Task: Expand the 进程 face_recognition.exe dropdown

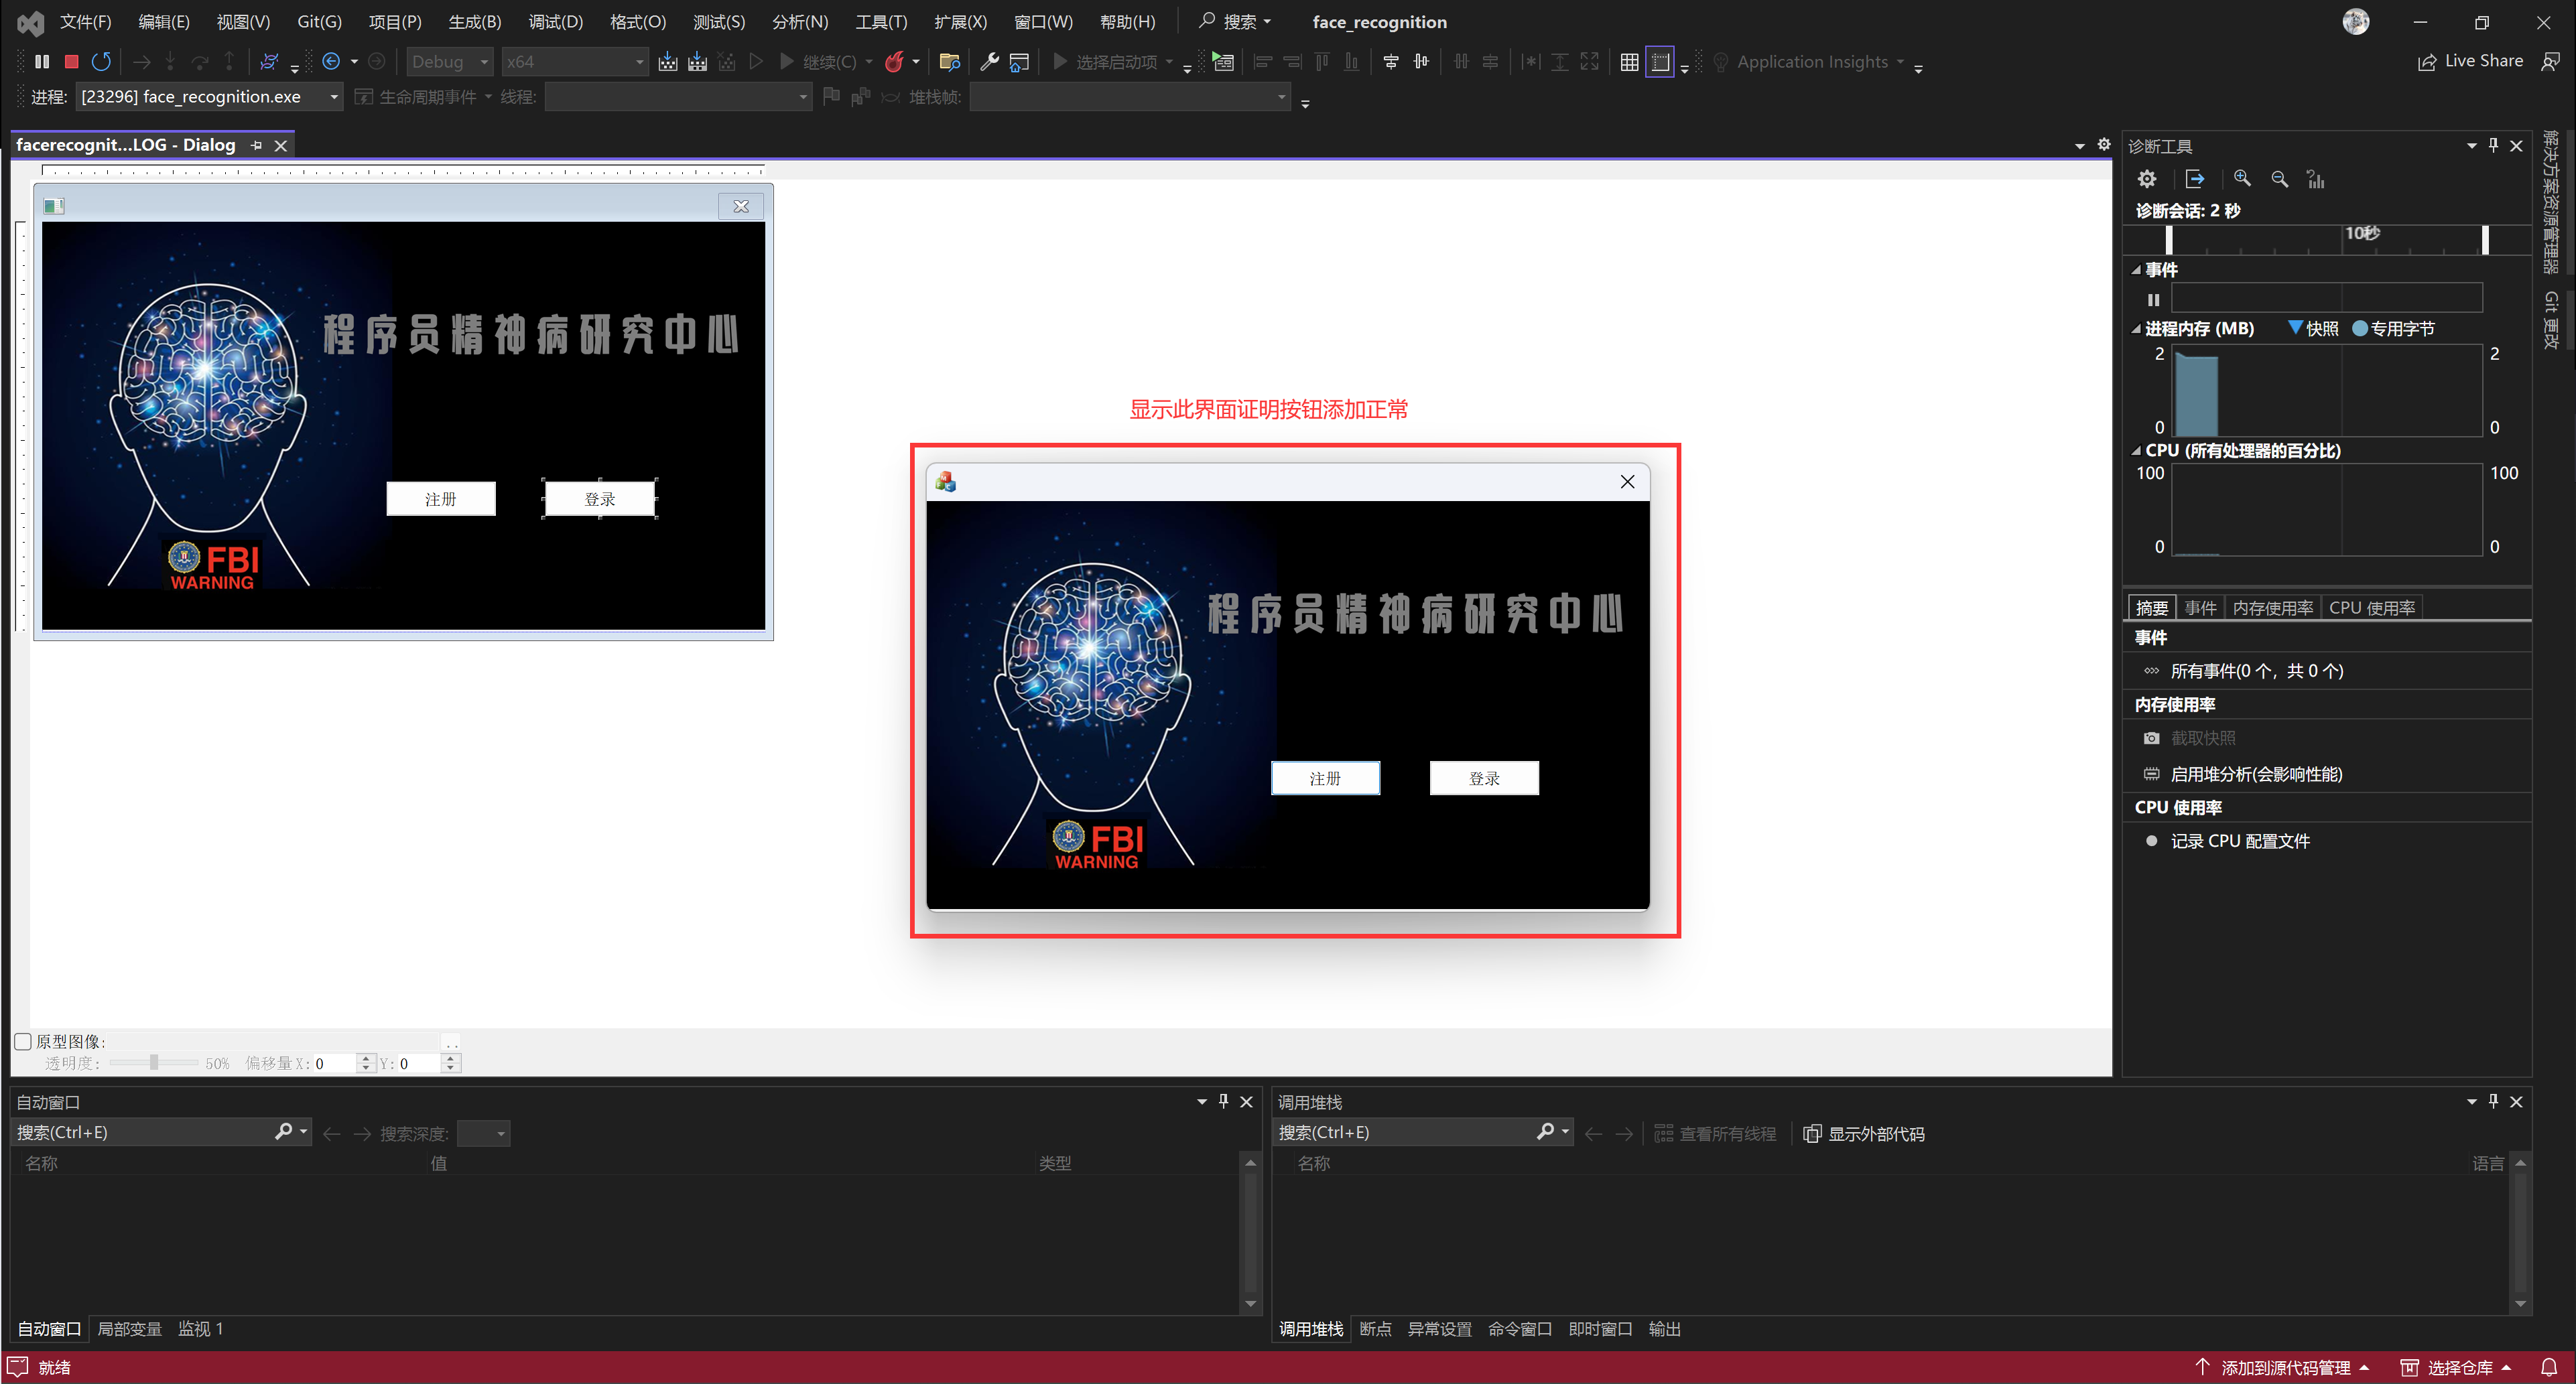Action: tap(333, 97)
